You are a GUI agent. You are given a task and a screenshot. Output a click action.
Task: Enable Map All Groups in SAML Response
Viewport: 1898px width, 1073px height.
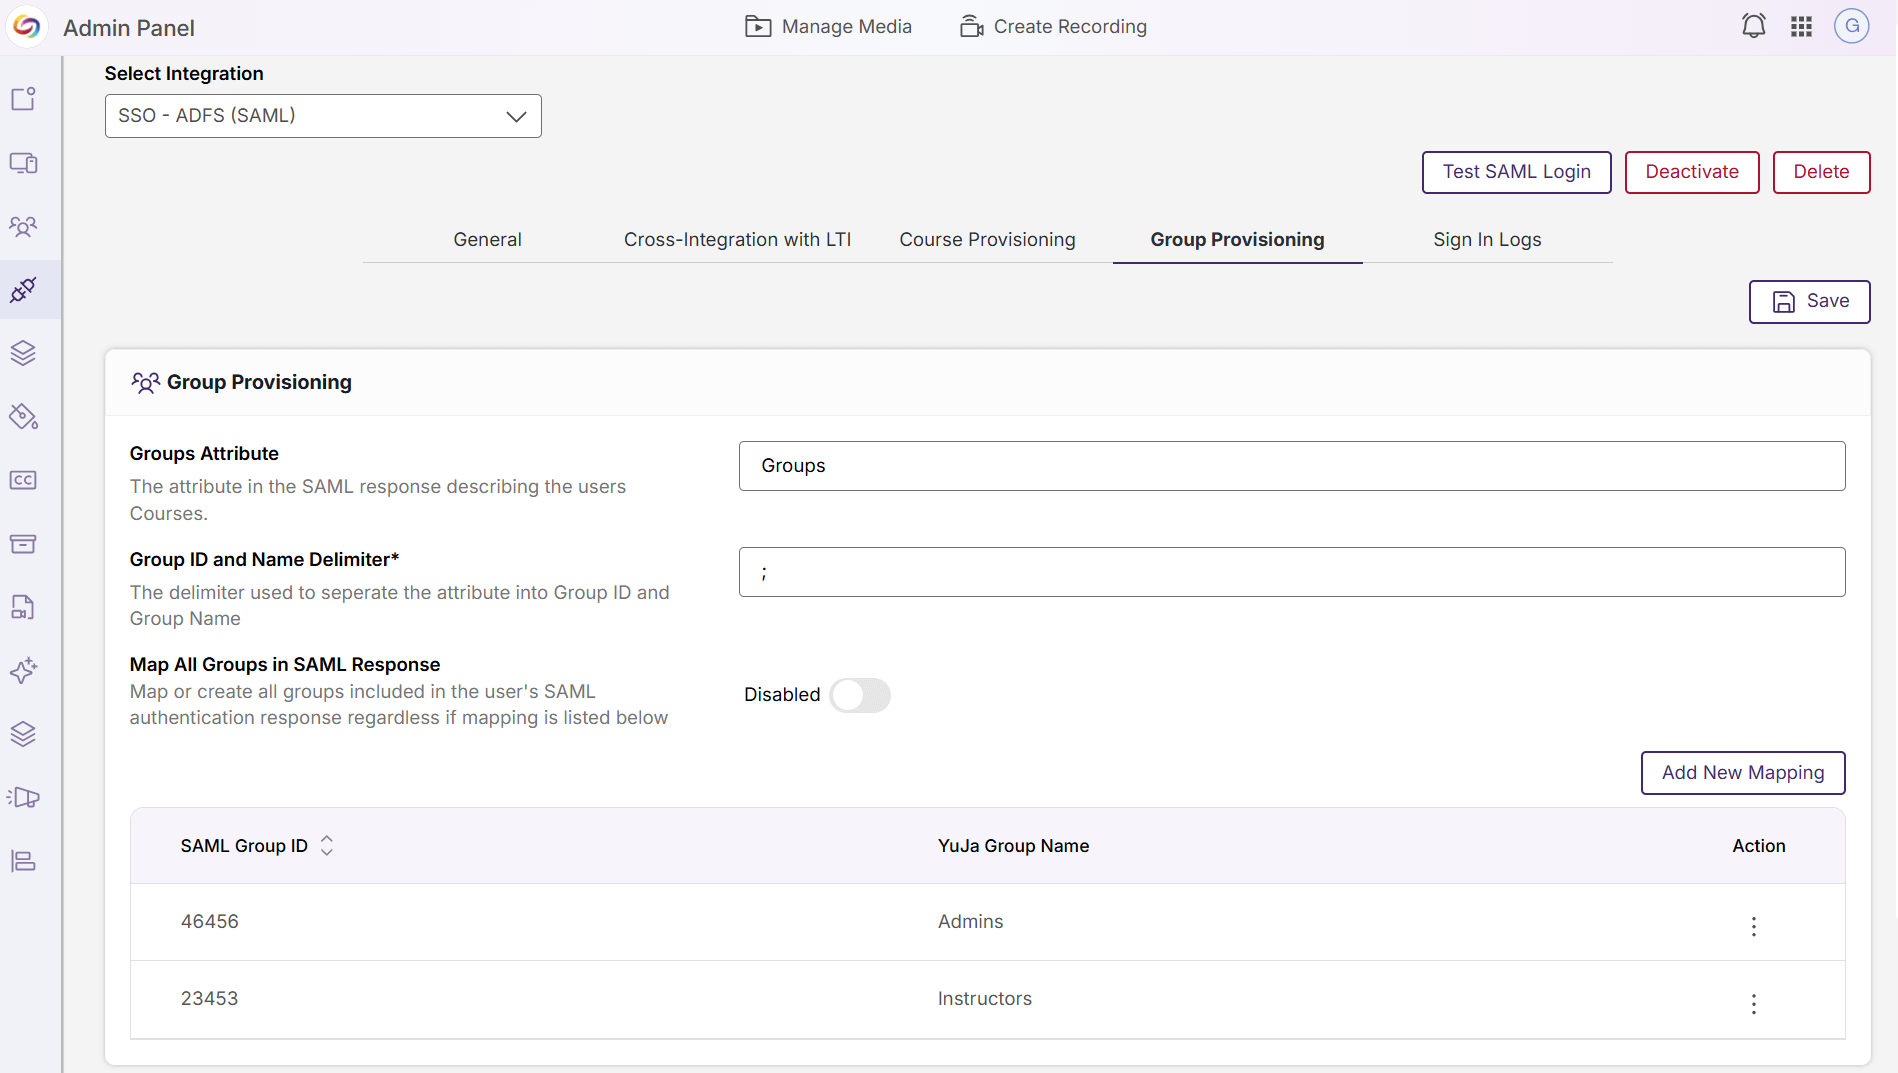[860, 695]
